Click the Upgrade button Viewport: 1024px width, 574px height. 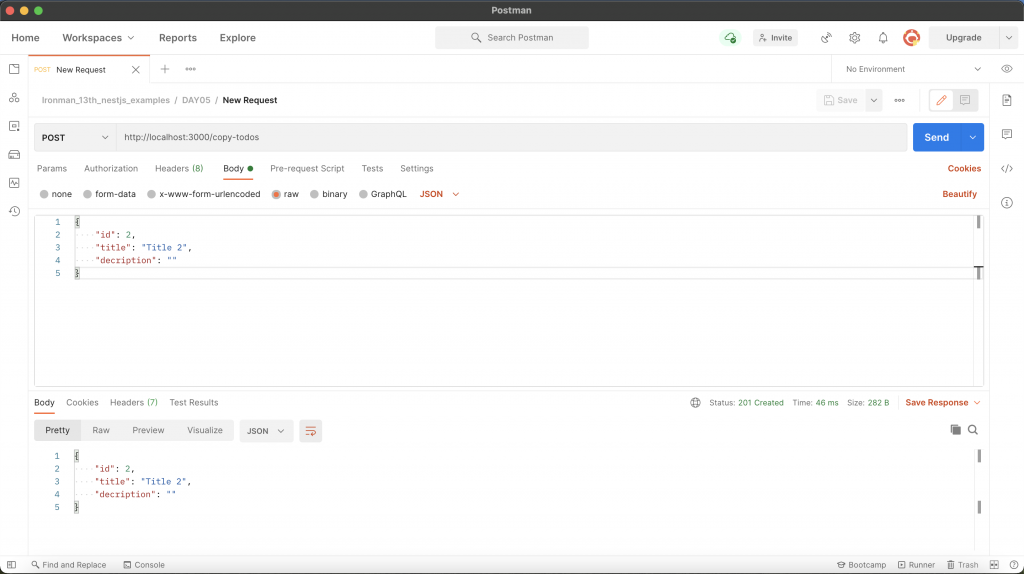(964, 38)
